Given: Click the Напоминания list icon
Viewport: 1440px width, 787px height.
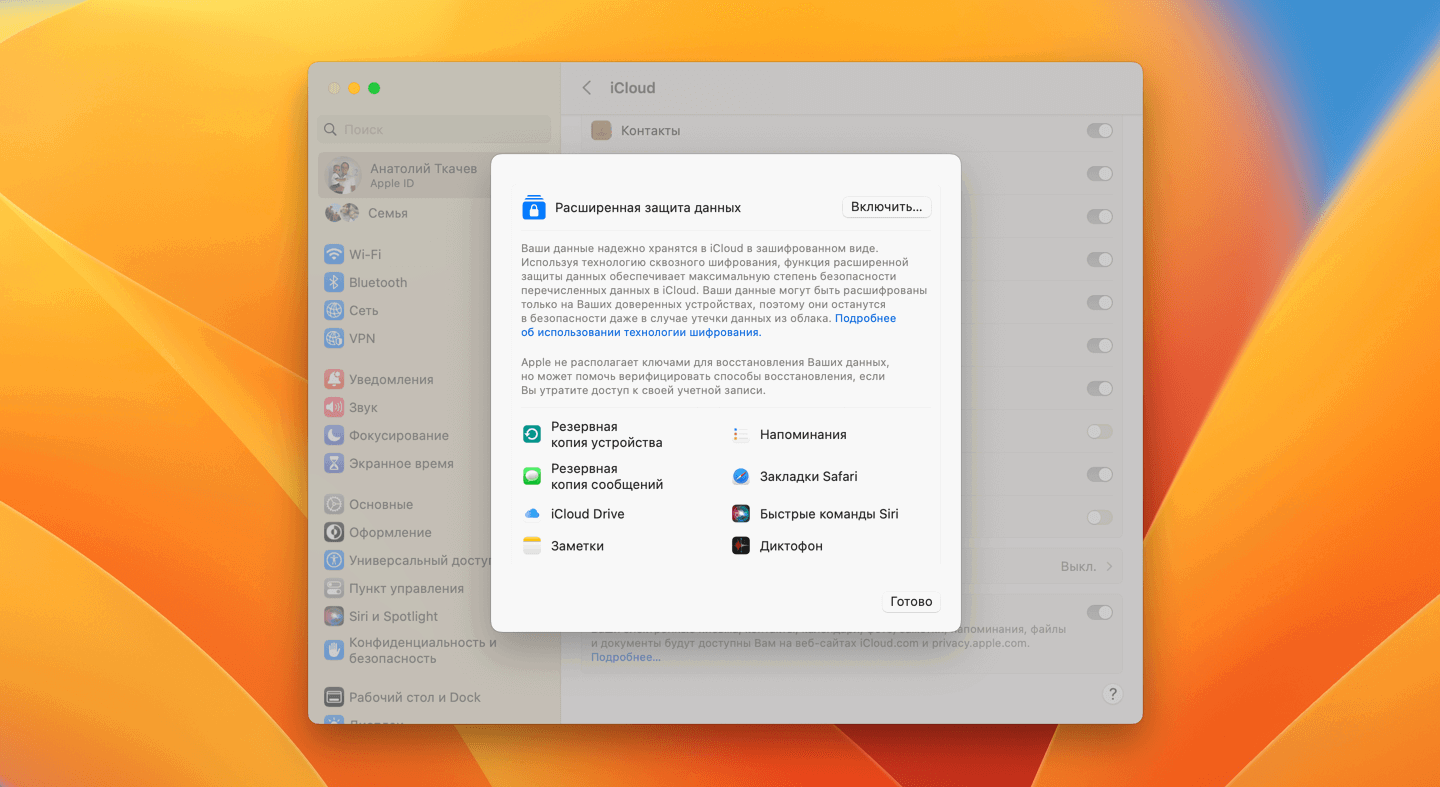Looking at the screenshot, I should (741, 435).
